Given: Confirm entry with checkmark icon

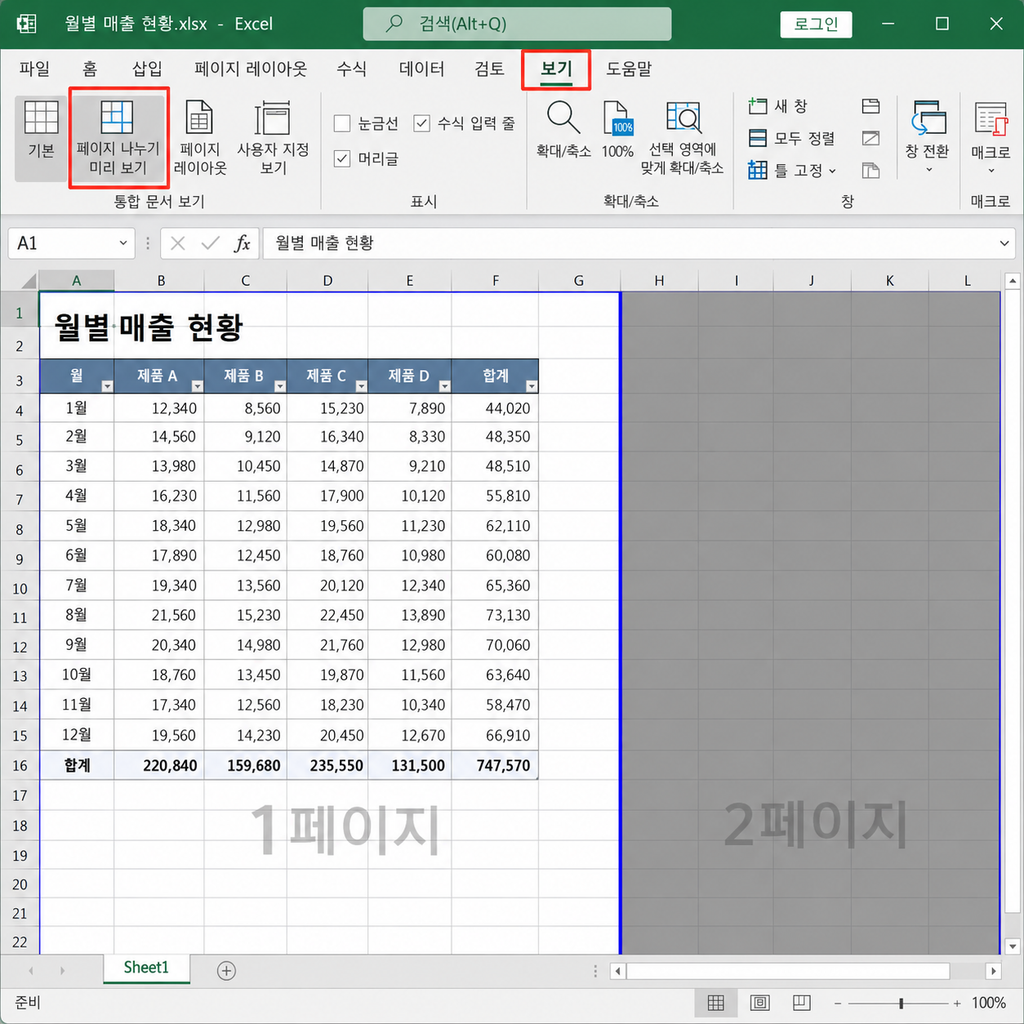Looking at the screenshot, I should [x=210, y=244].
